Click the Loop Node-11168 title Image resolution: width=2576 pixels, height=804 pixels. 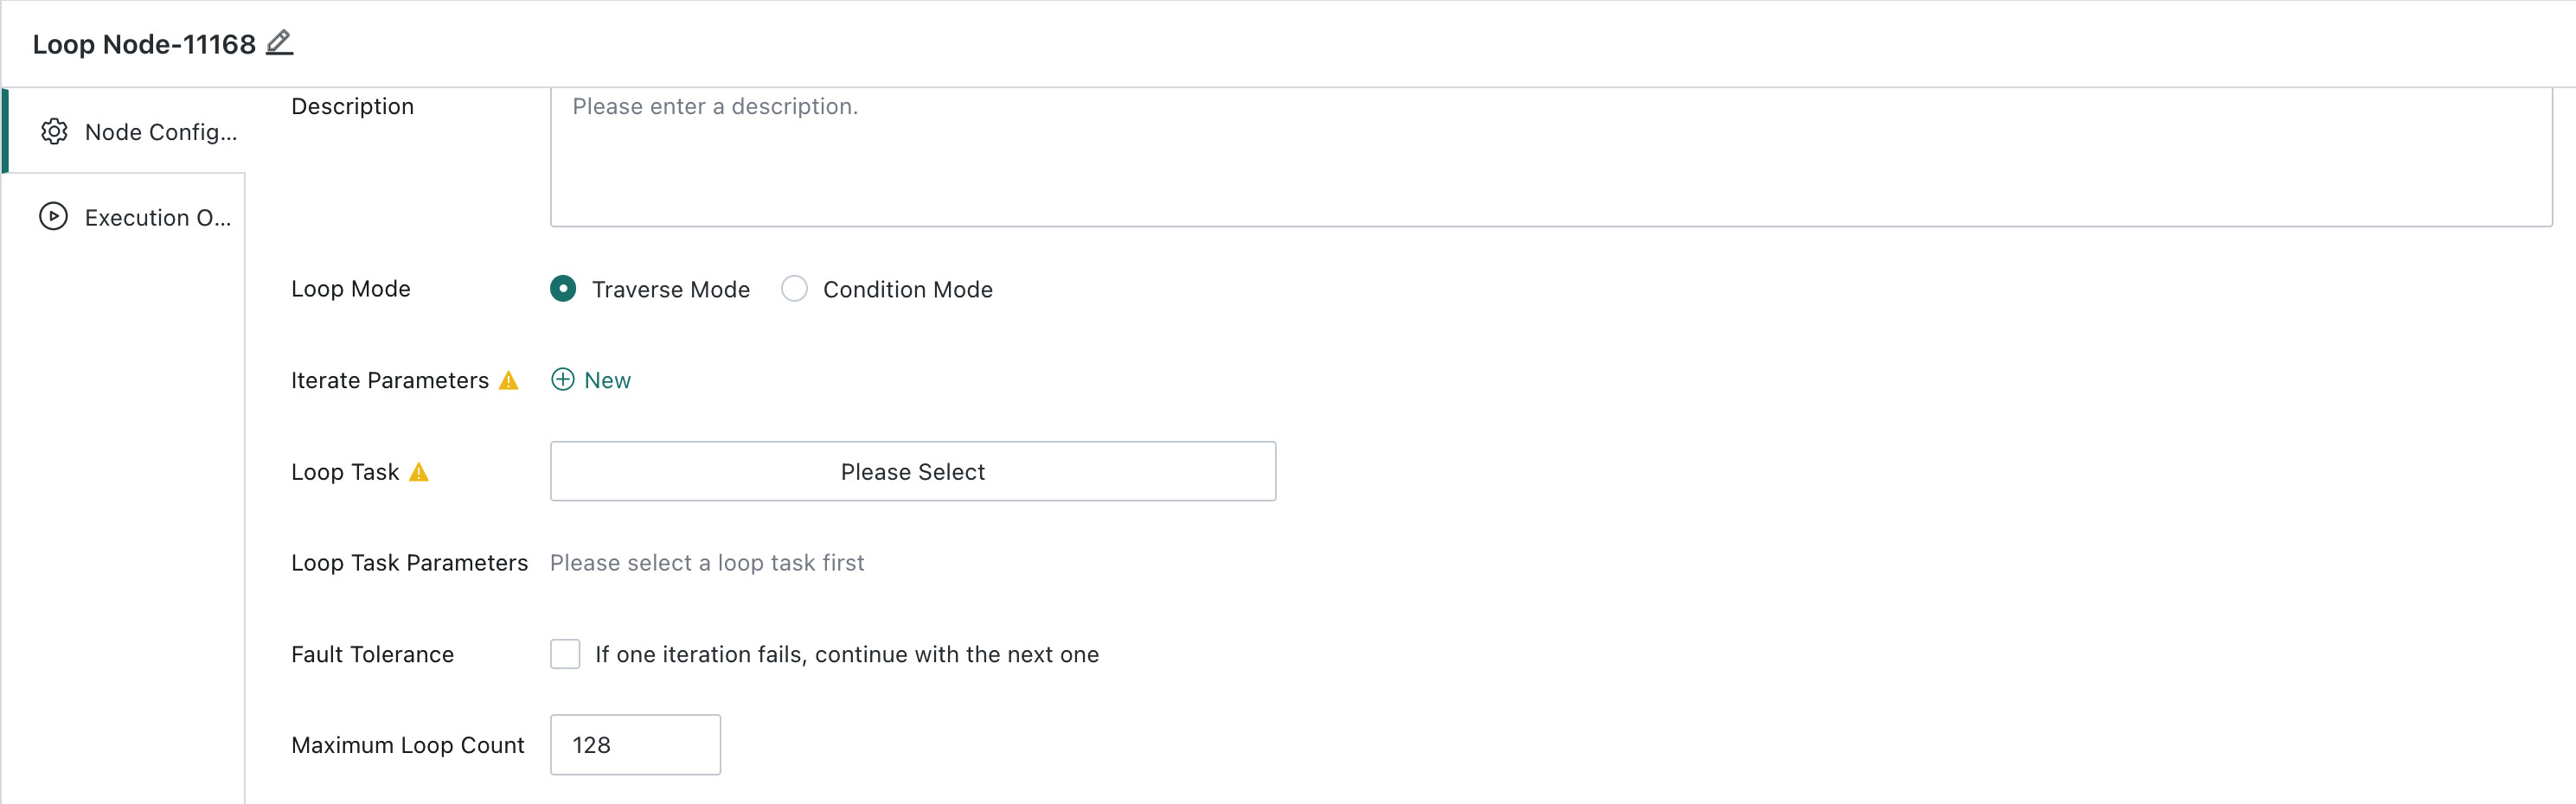[x=144, y=44]
